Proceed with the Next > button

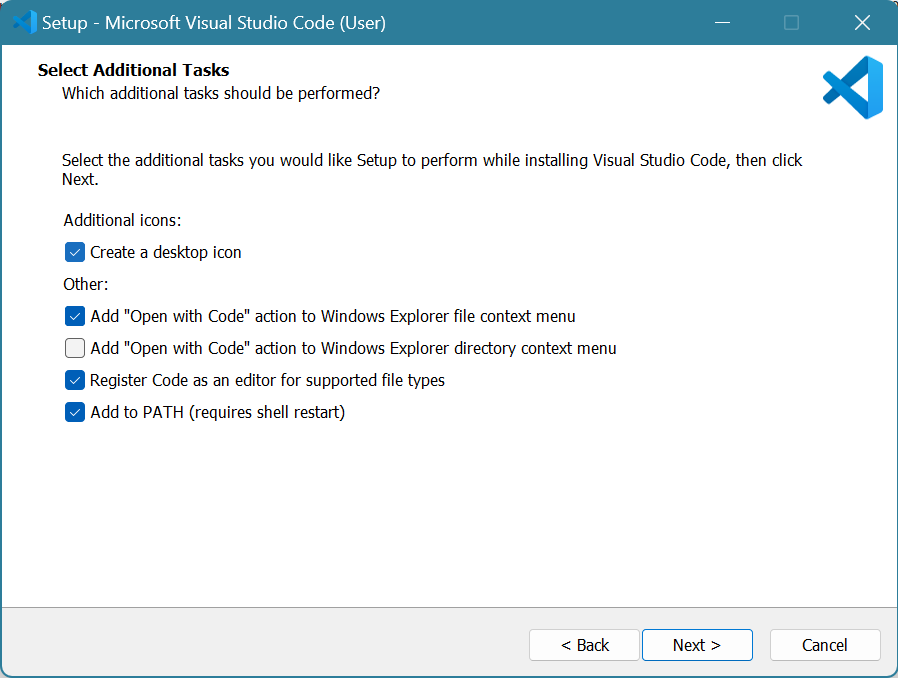pos(697,645)
